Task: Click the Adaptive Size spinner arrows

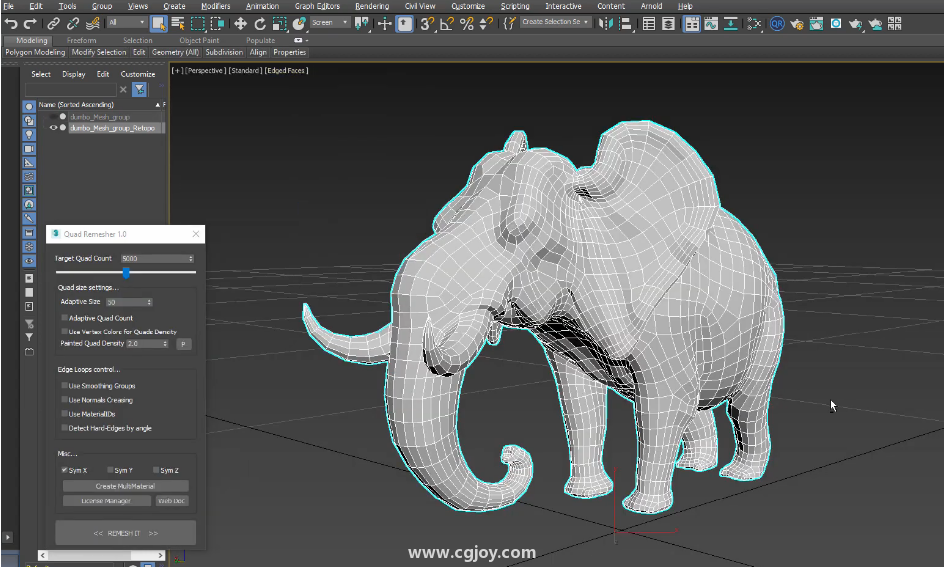Action: (x=149, y=302)
